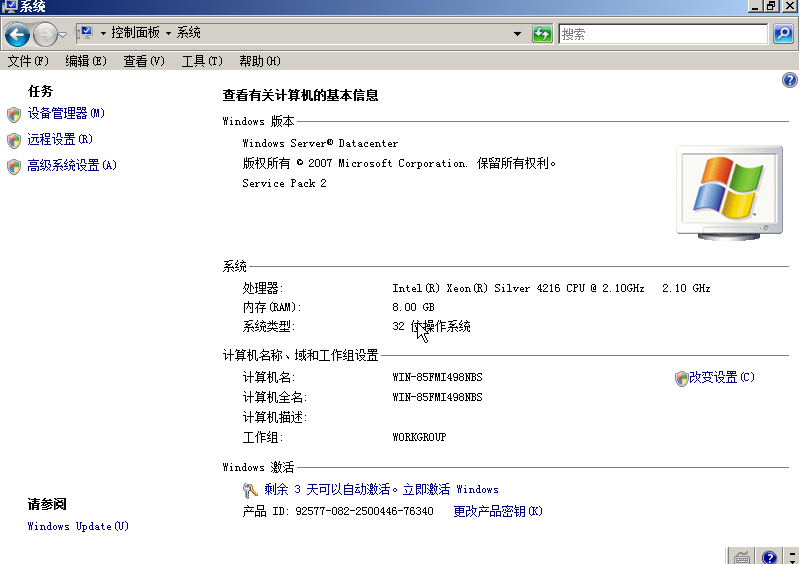The height and width of the screenshot is (564, 799).
Task: Click the 任务 heading in the left pane
Action: pyautogui.click(x=40, y=91)
